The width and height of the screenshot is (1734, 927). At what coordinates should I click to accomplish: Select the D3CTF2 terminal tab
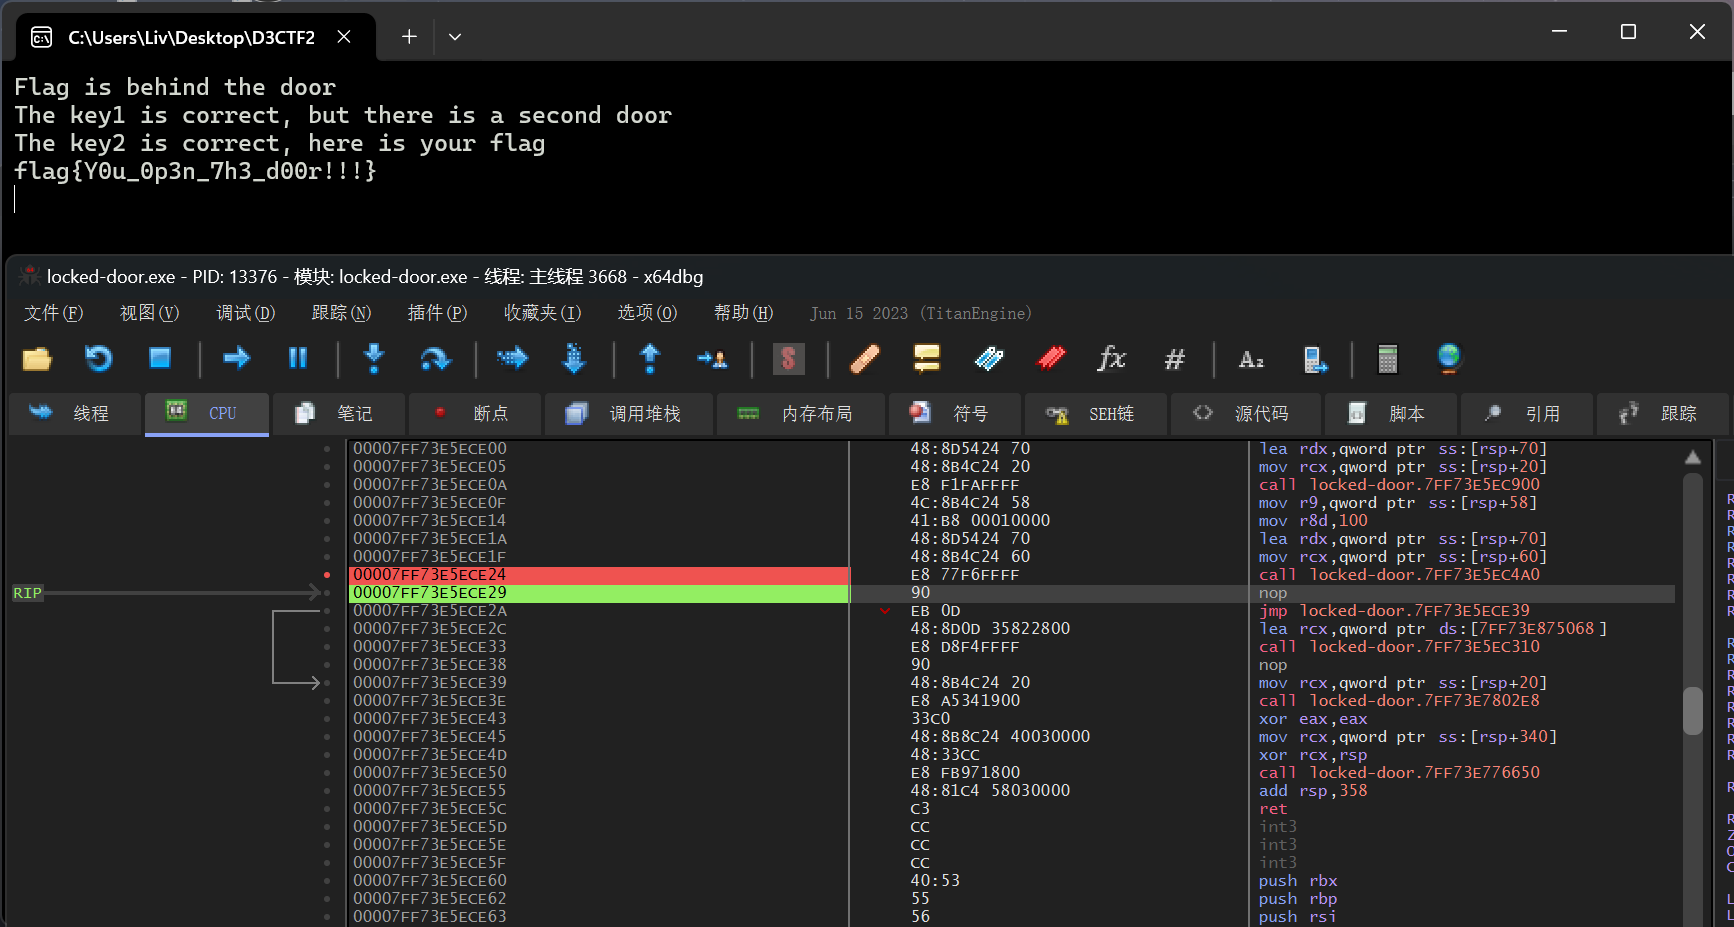196,37
